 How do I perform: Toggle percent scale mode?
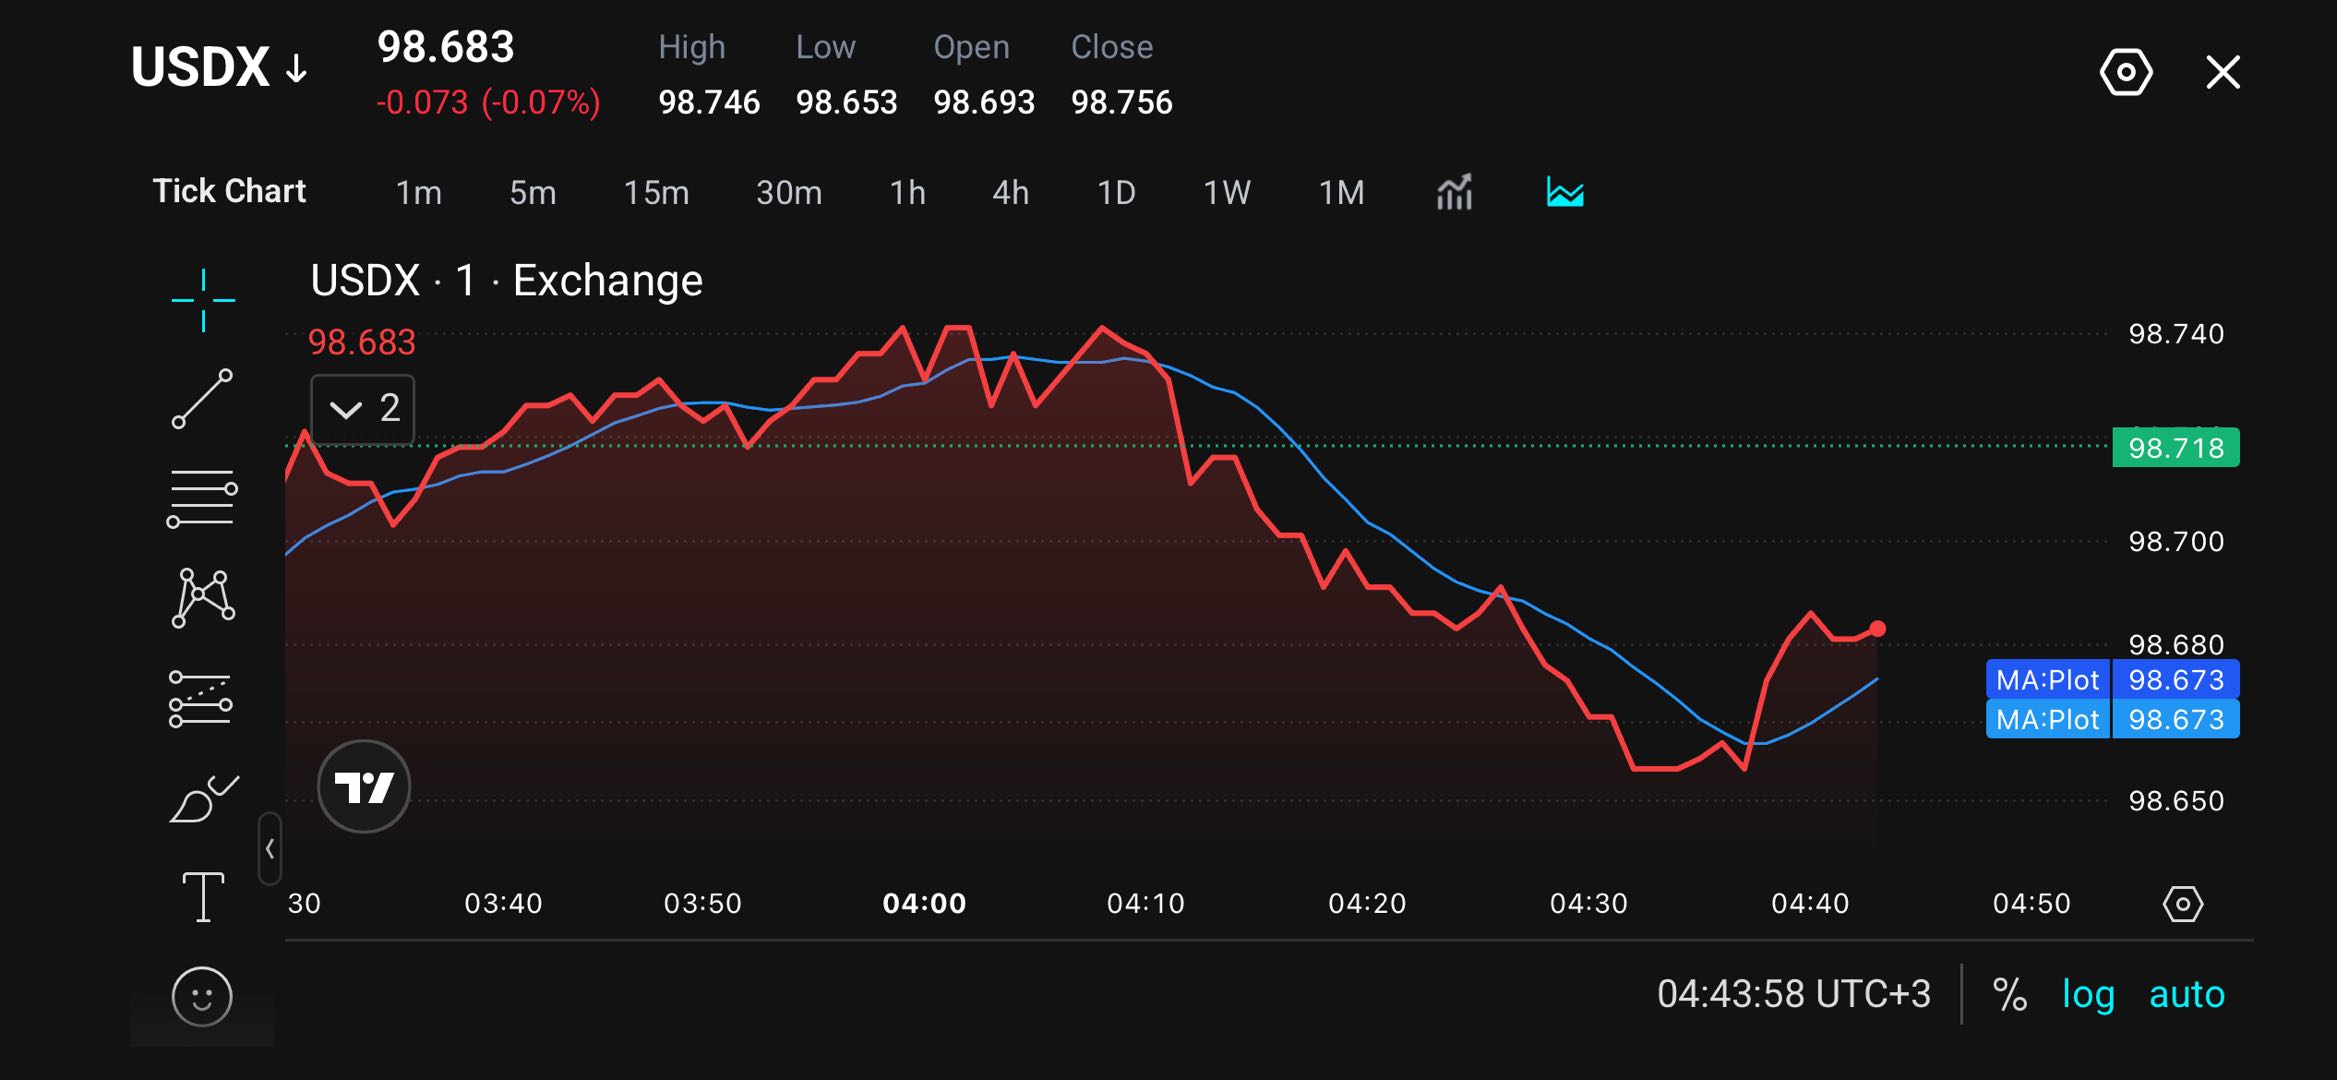click(x=2009, y=994)
